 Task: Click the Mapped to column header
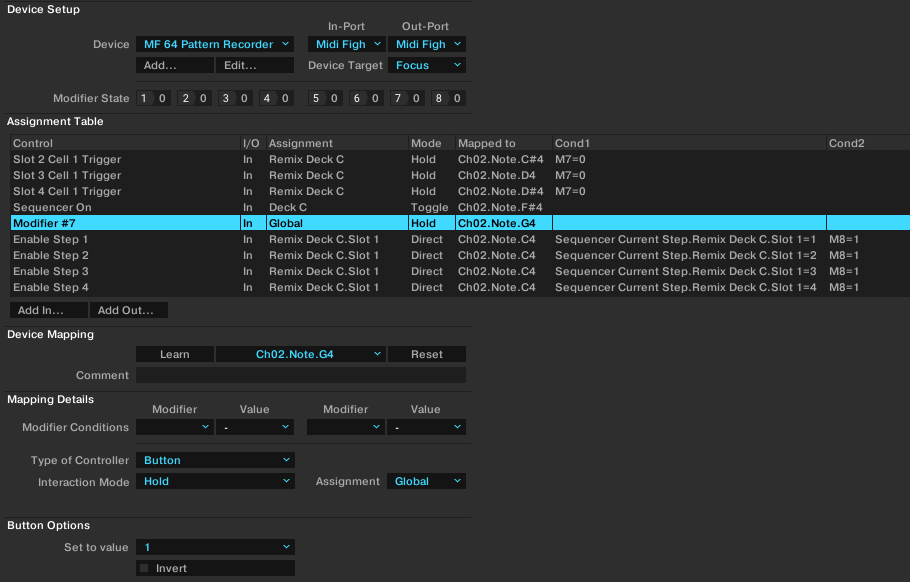coord(504,143)
